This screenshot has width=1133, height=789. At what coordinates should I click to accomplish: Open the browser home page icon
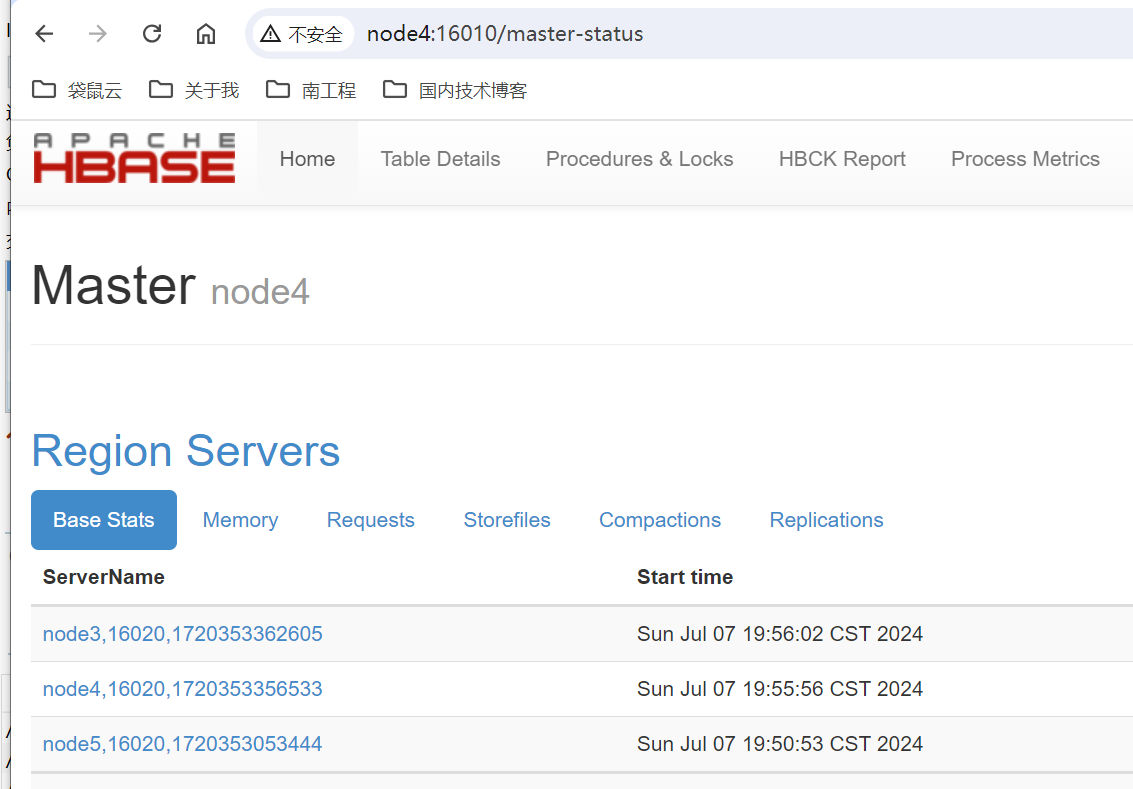tap(206, 34)
